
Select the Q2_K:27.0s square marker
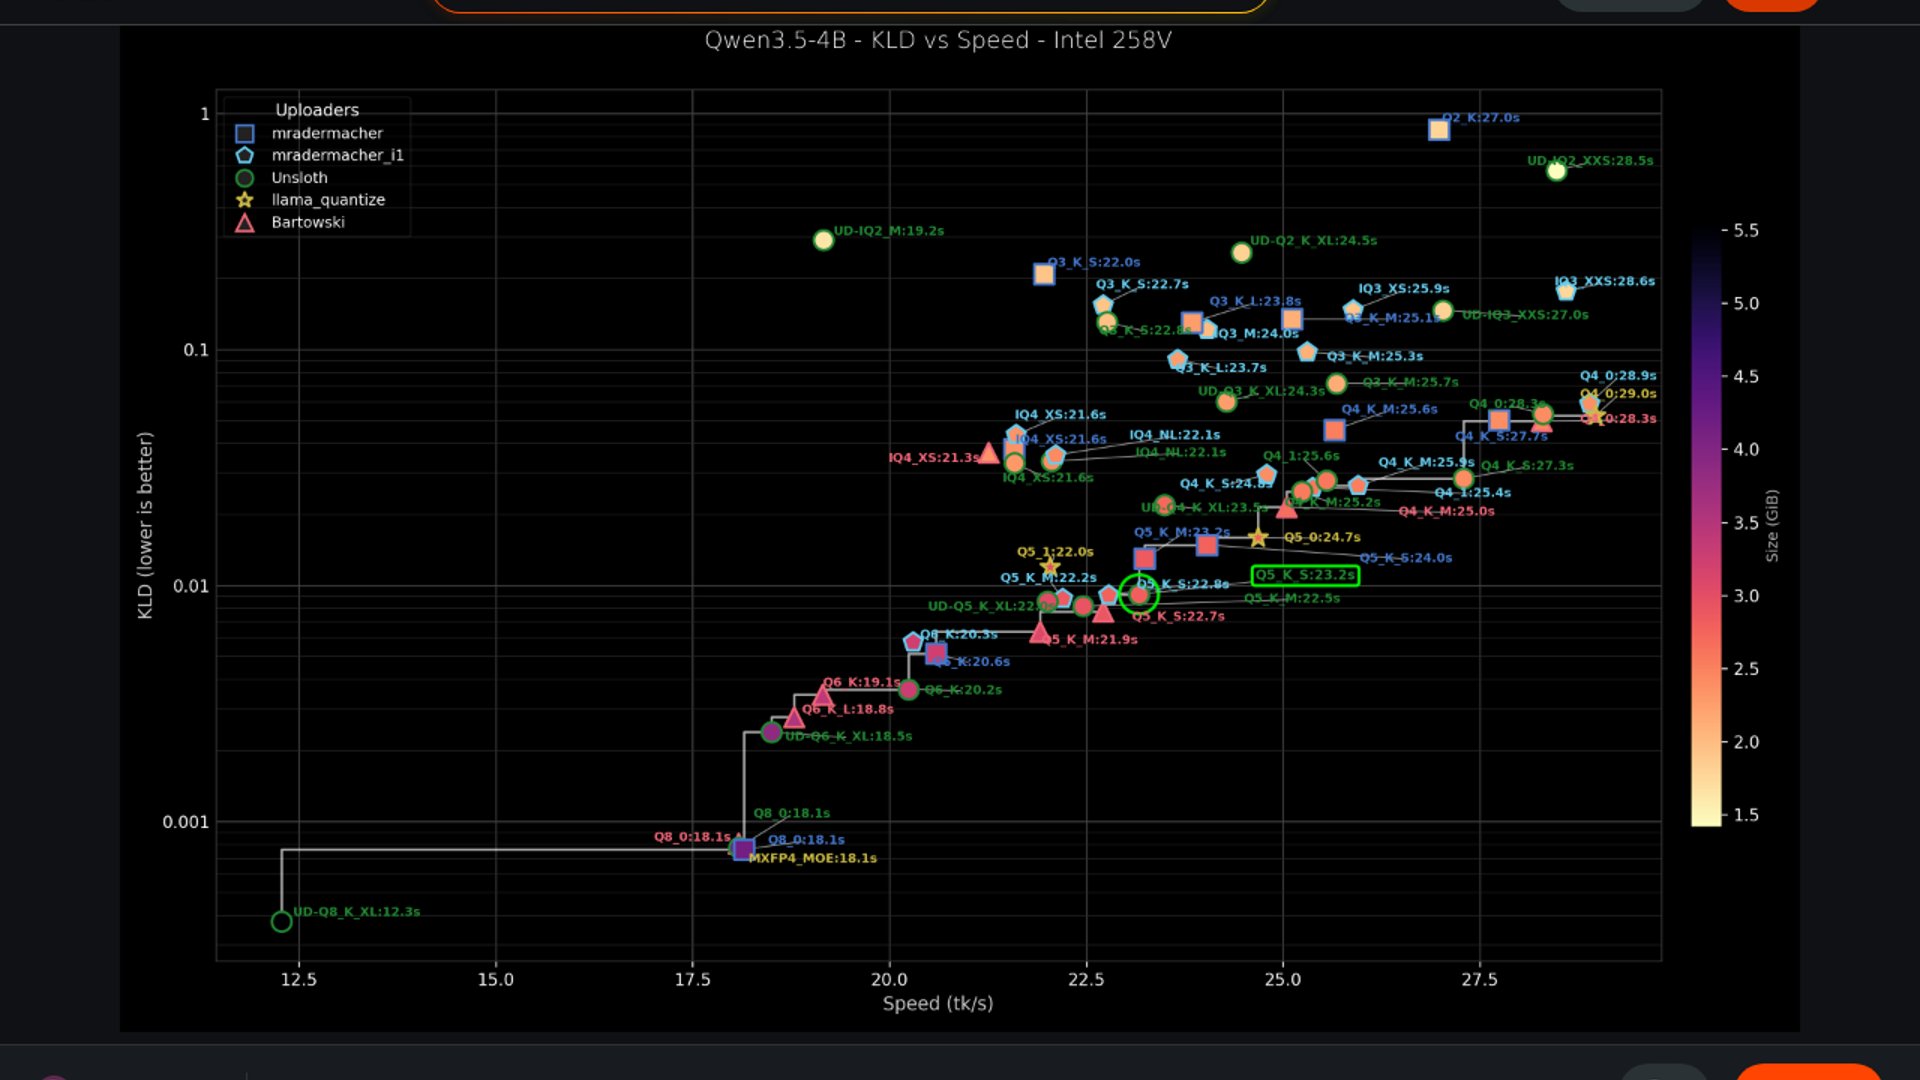click(1438, 130)
